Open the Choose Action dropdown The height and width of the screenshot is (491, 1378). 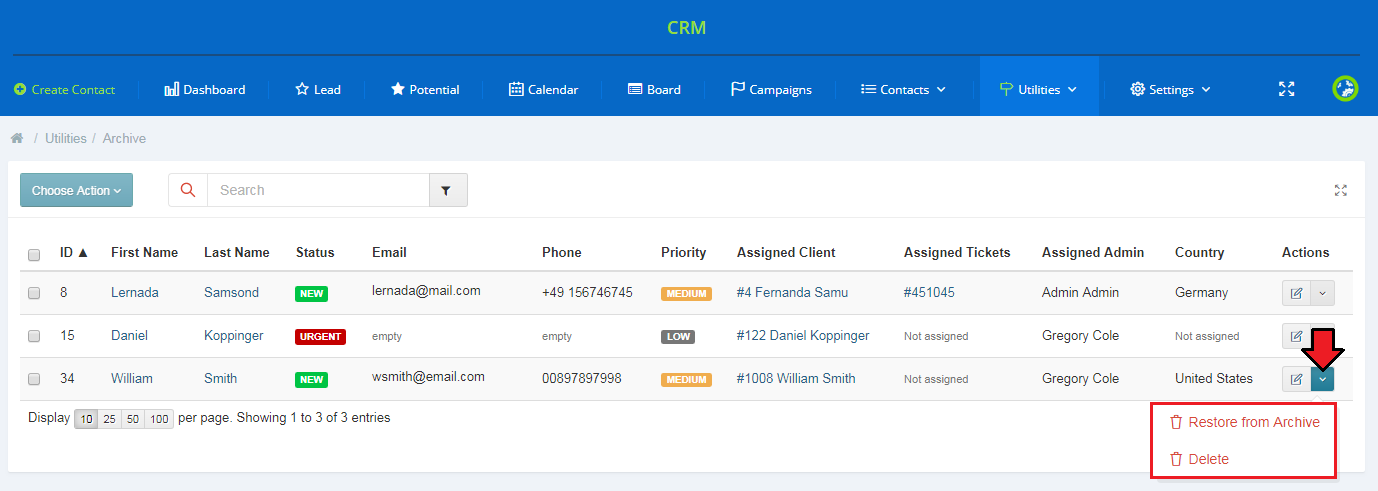tap(76, 190)
